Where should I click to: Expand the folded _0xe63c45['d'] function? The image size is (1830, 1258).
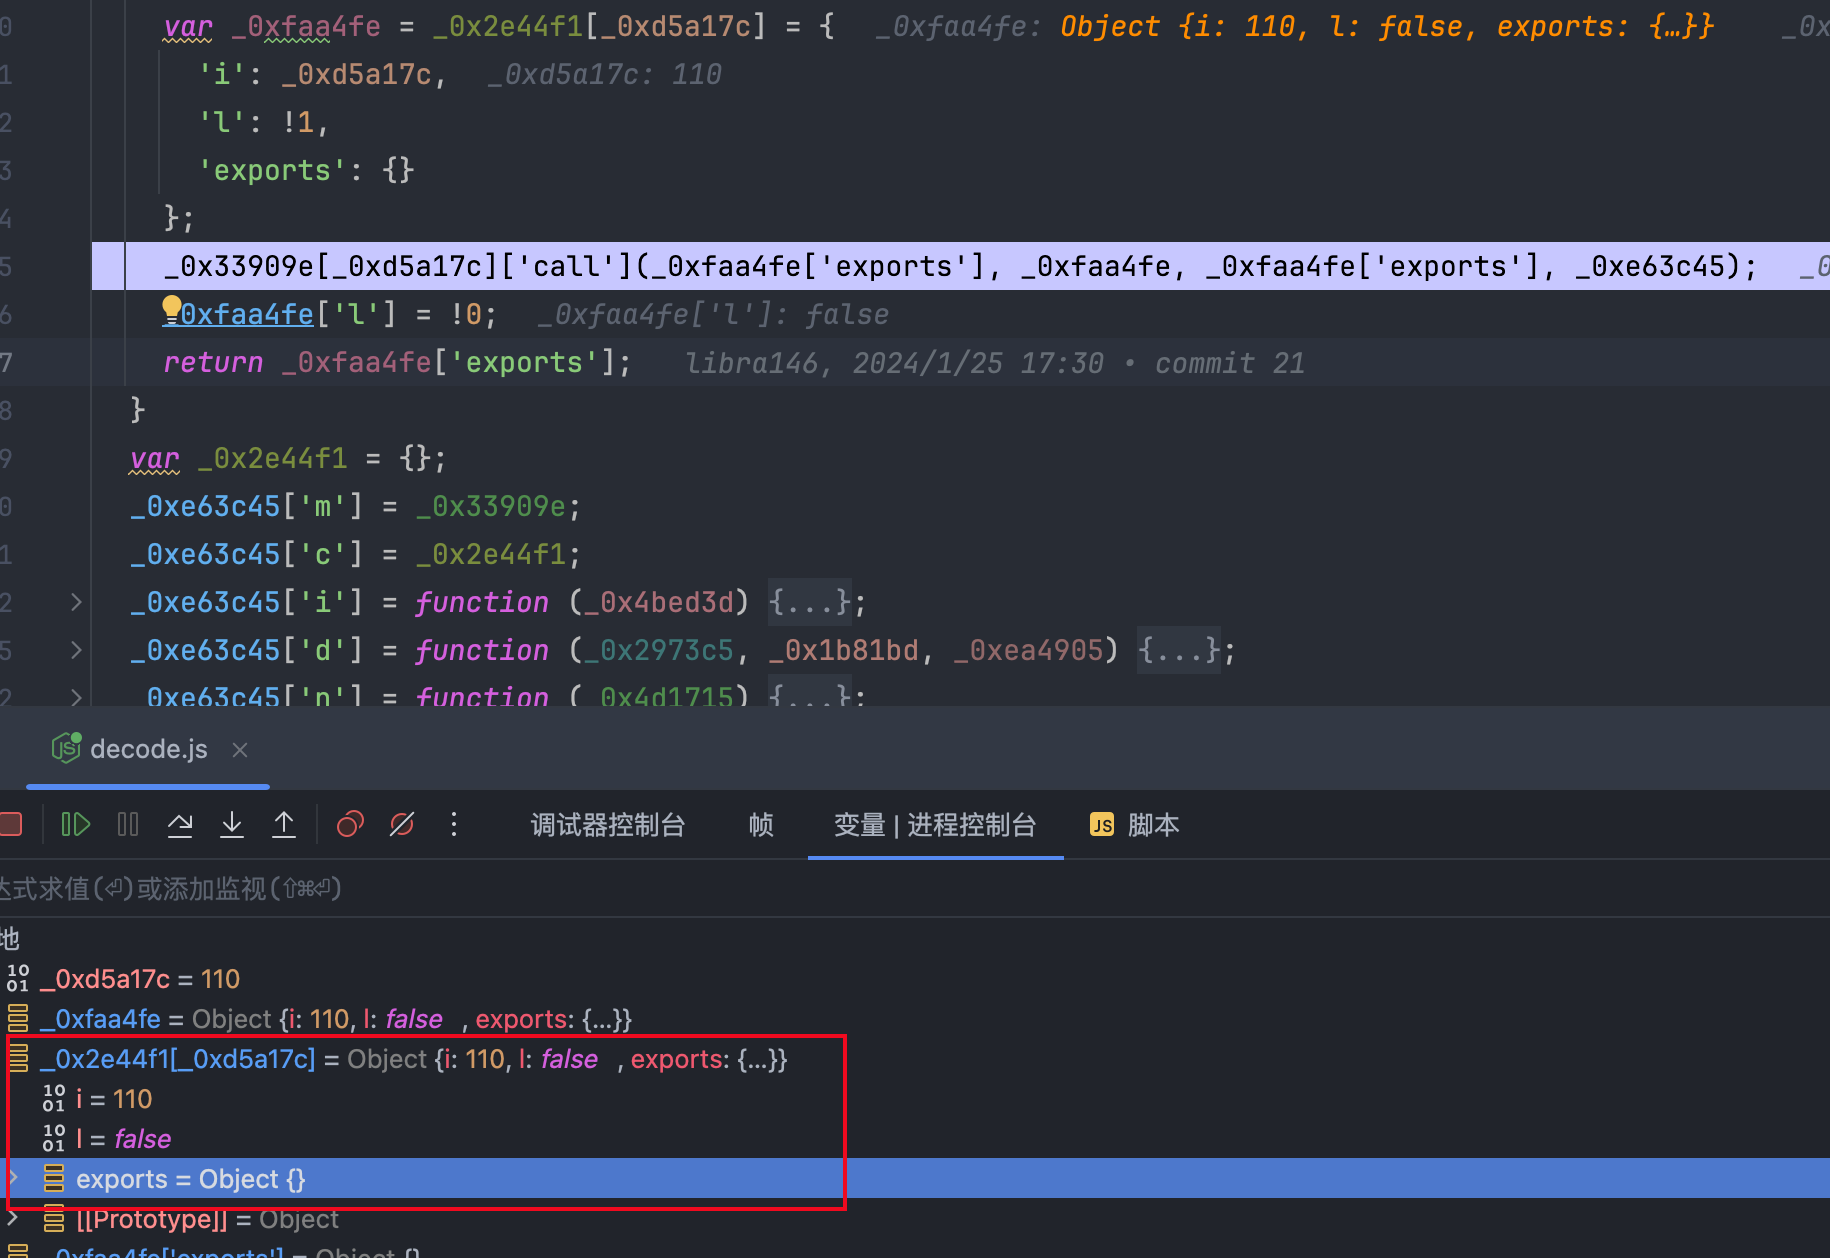tap(76, 650)
